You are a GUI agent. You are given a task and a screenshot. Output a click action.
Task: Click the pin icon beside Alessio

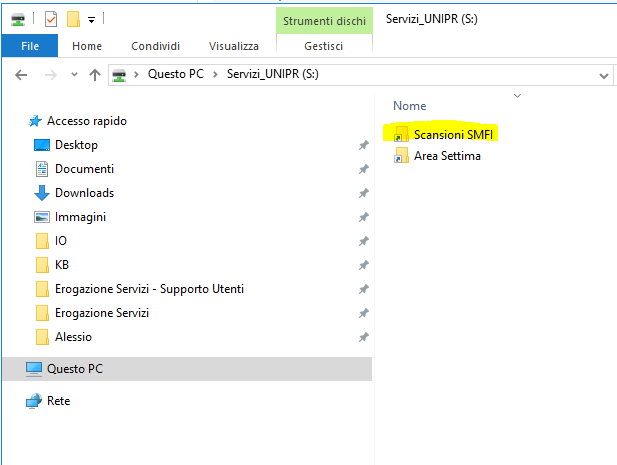click(x=363, y=337)
